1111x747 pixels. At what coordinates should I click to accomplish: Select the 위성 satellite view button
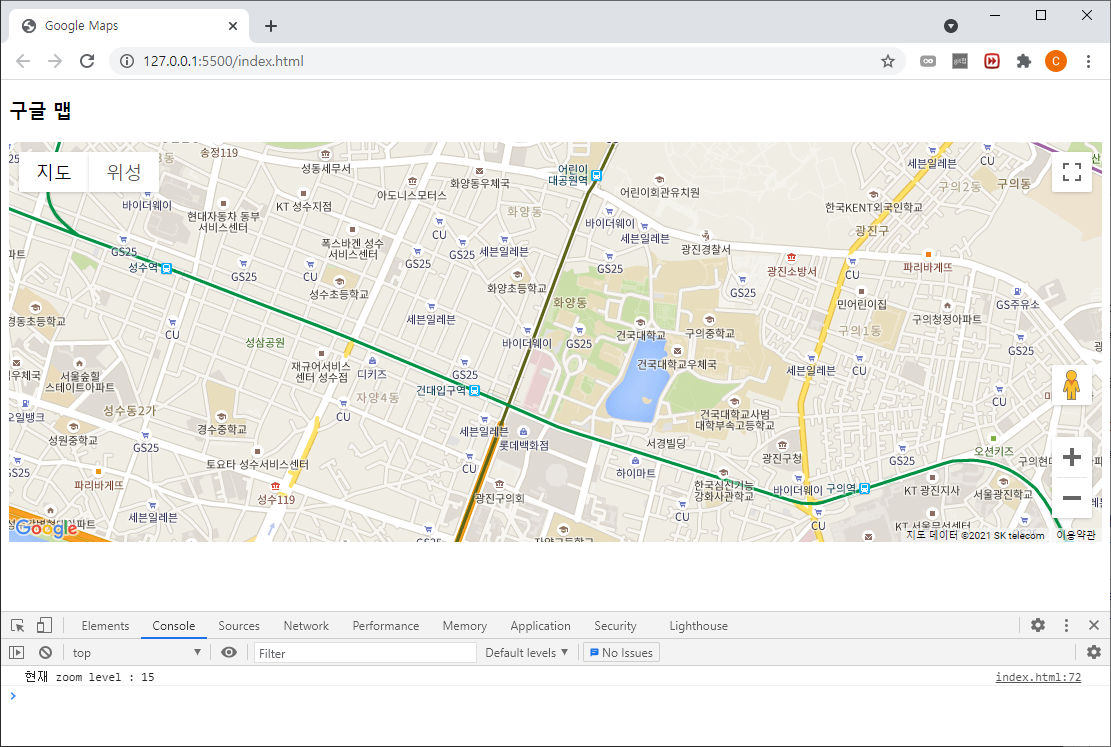[x=124, y=172]
